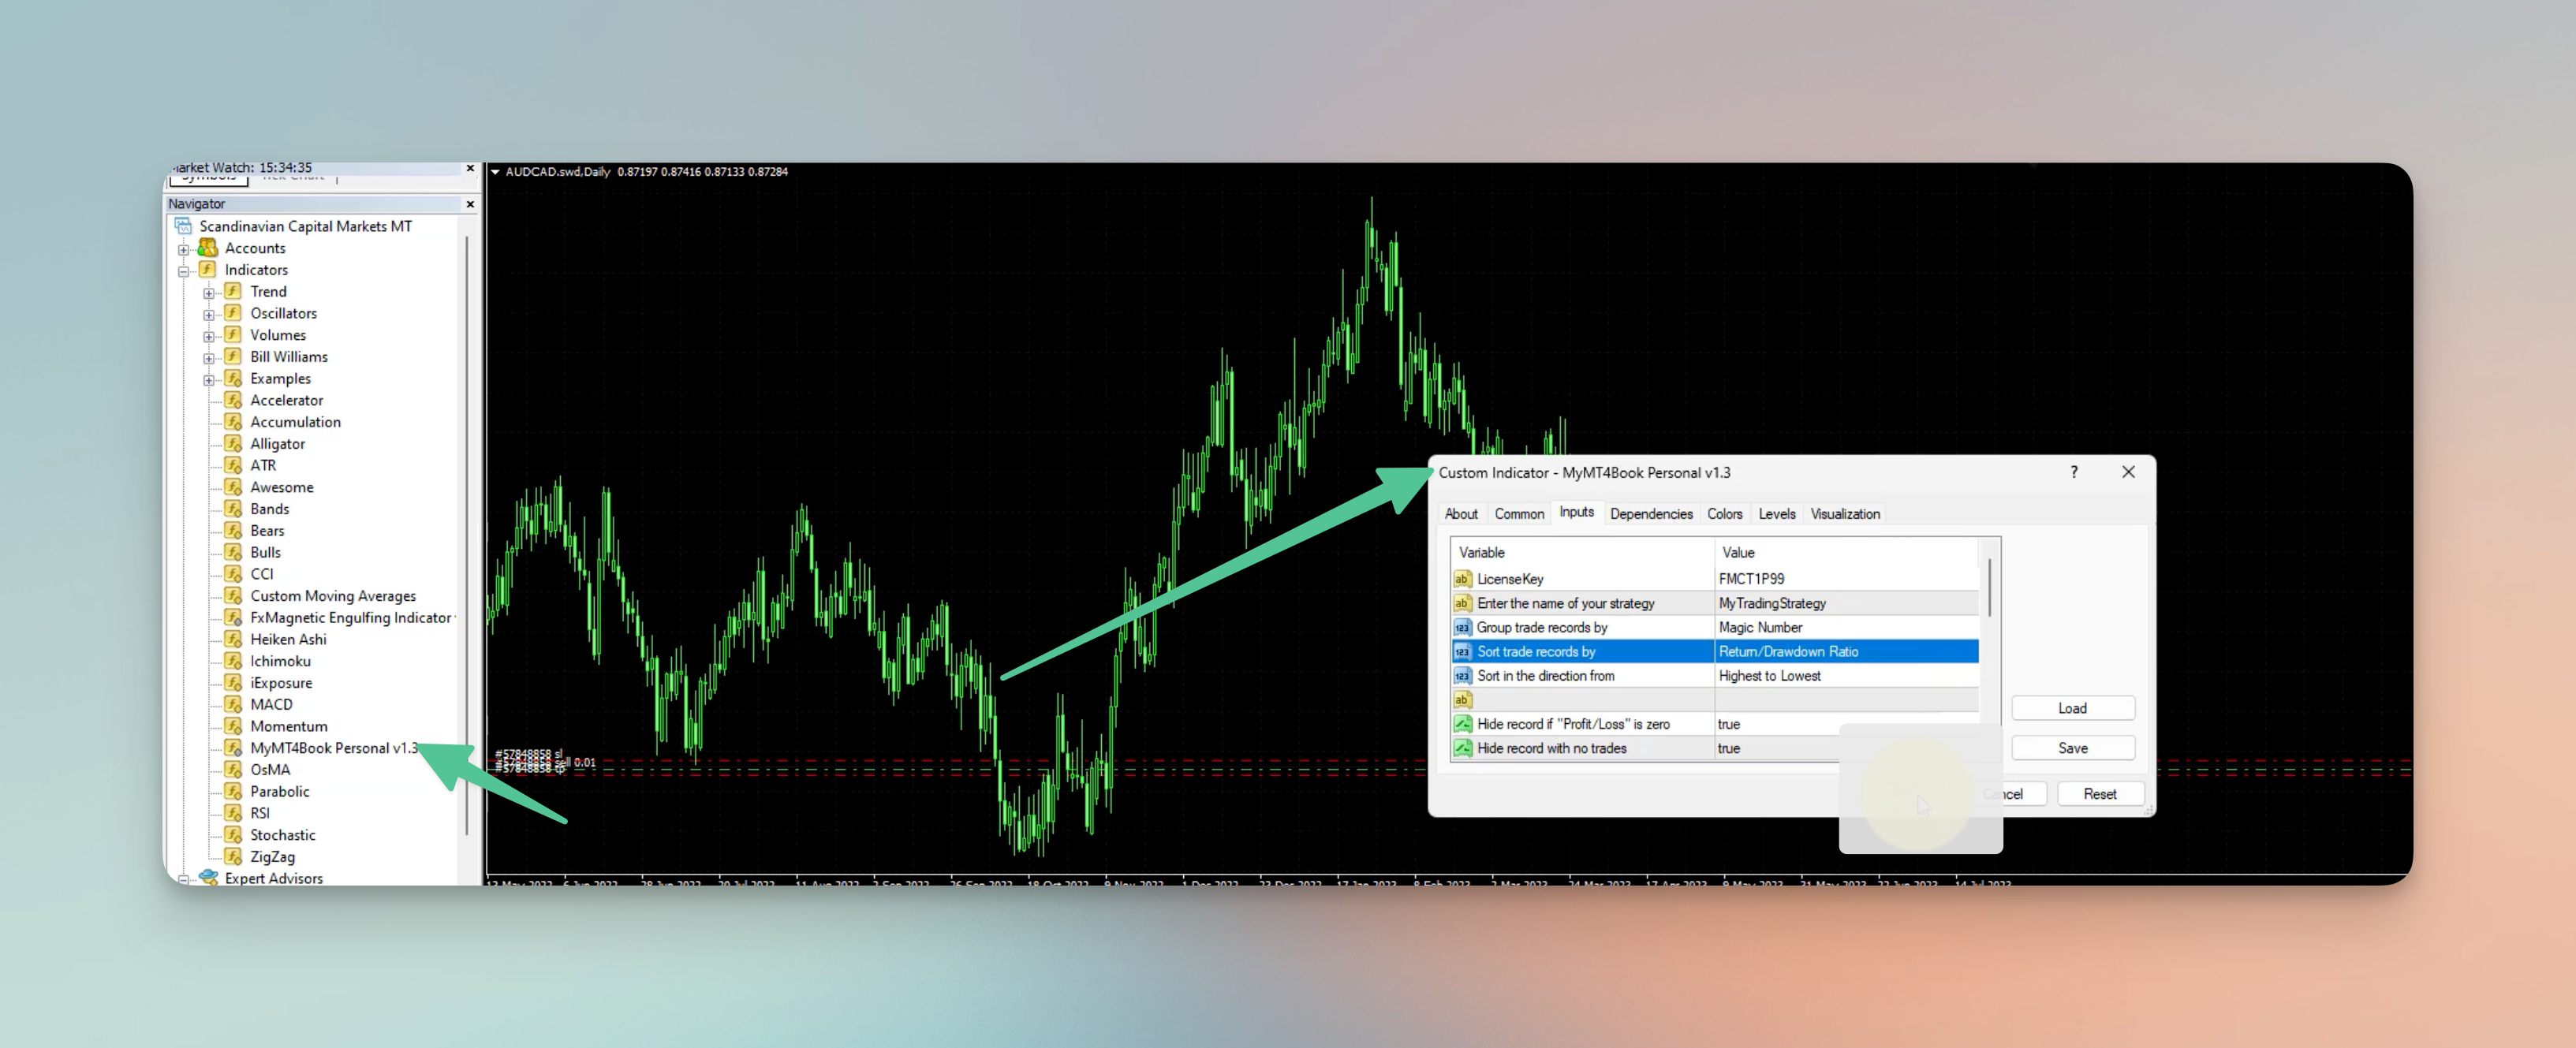Select the Ichimoku indicator icon
The image size is (2576, 1048).
pos(233,661)
